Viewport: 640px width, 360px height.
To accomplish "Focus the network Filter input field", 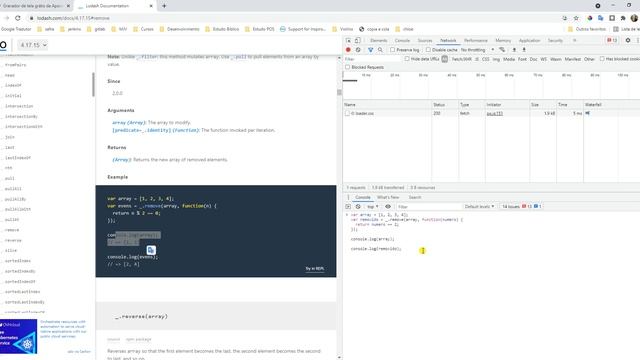I will [x=373, y=59].
